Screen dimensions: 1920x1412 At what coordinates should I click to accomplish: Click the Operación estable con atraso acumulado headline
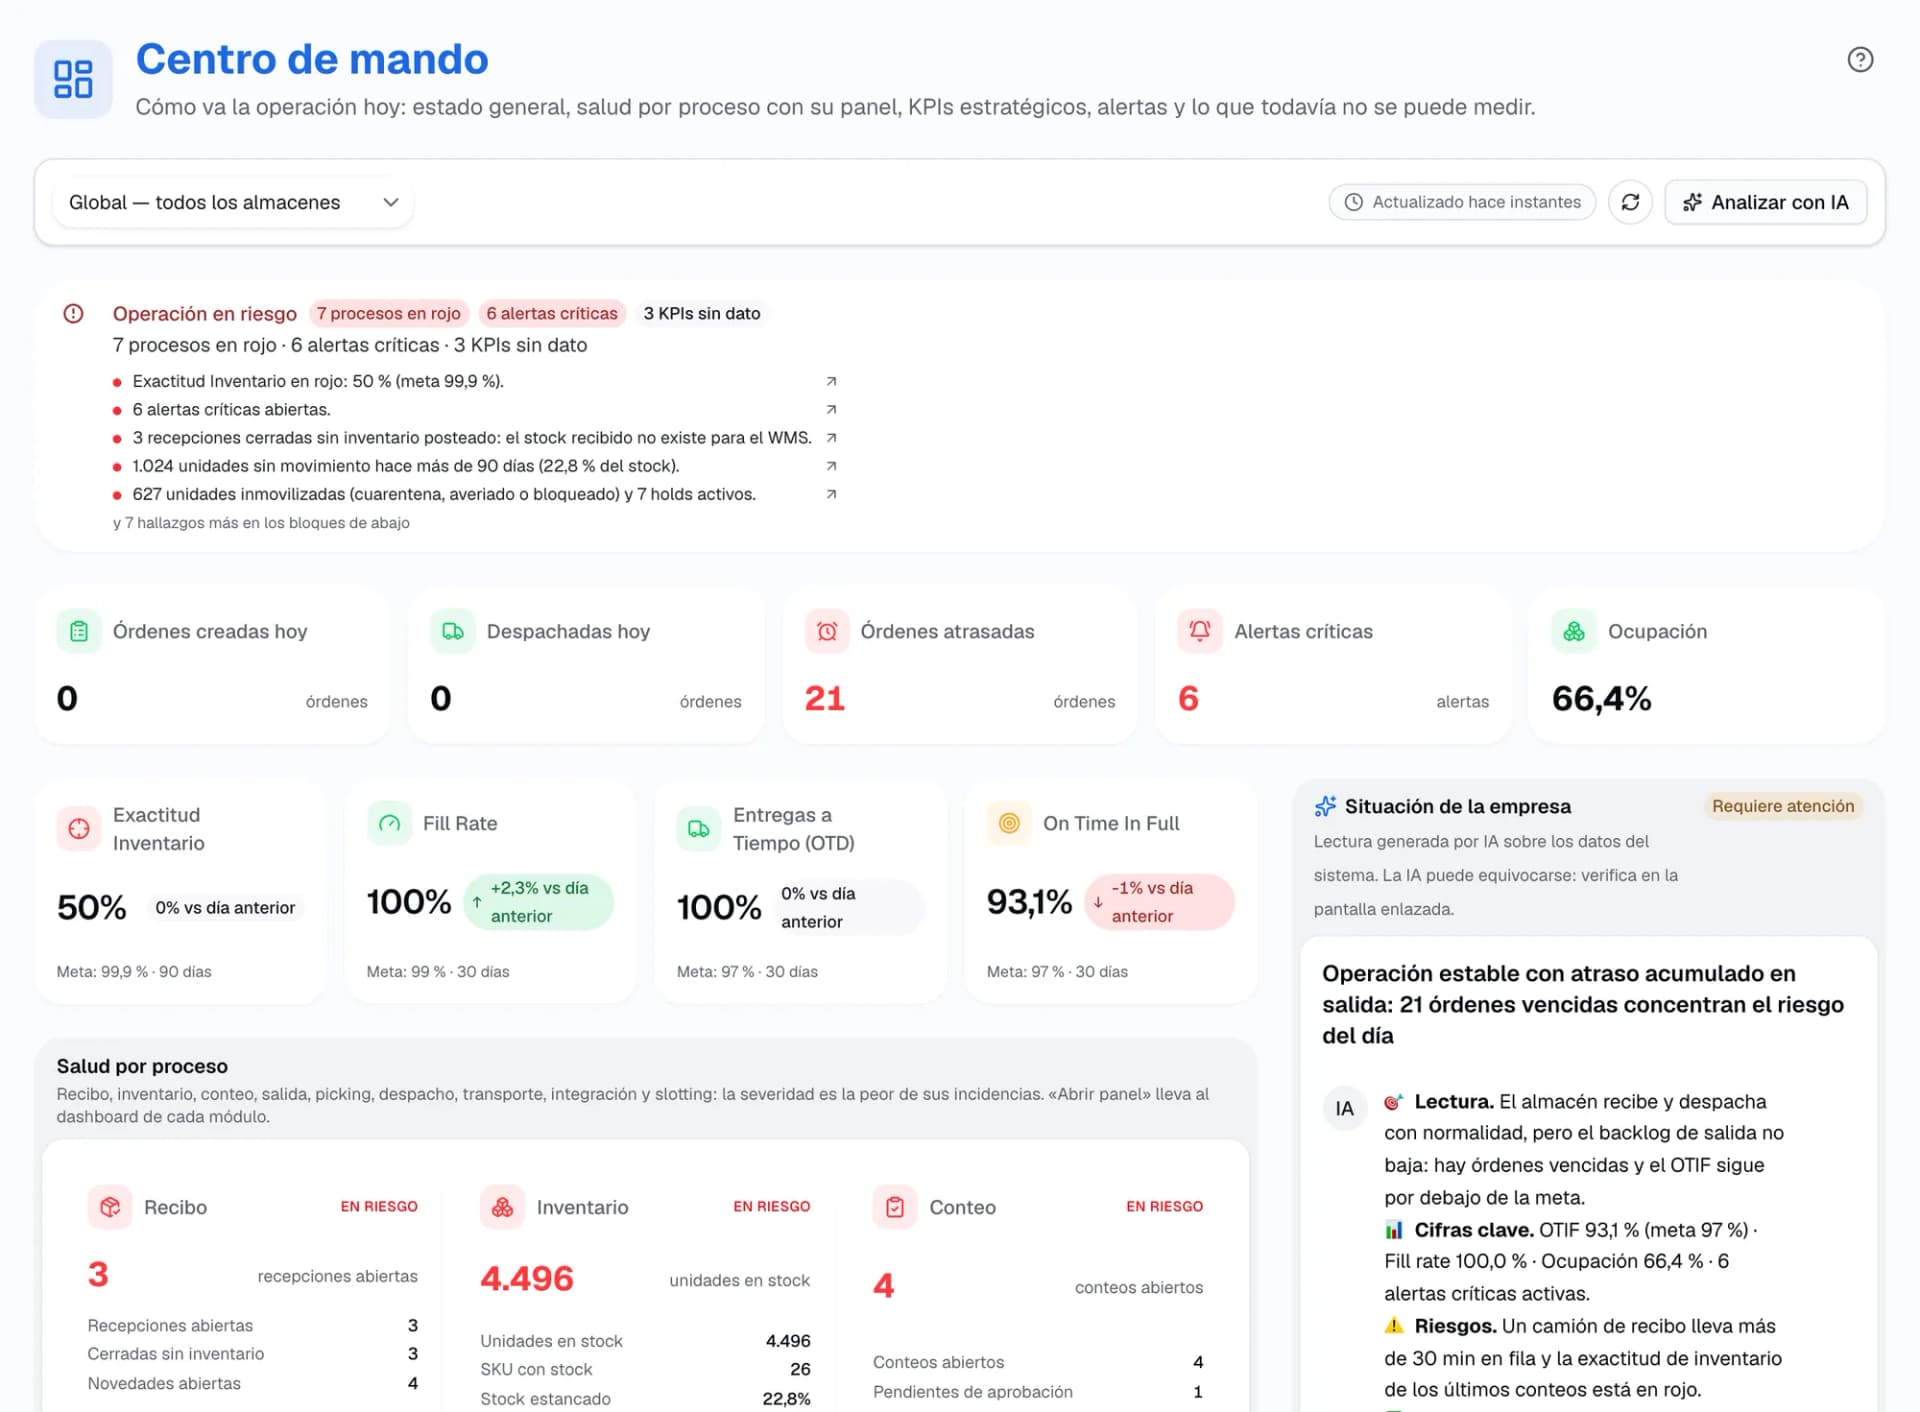coord(1583,1004)
